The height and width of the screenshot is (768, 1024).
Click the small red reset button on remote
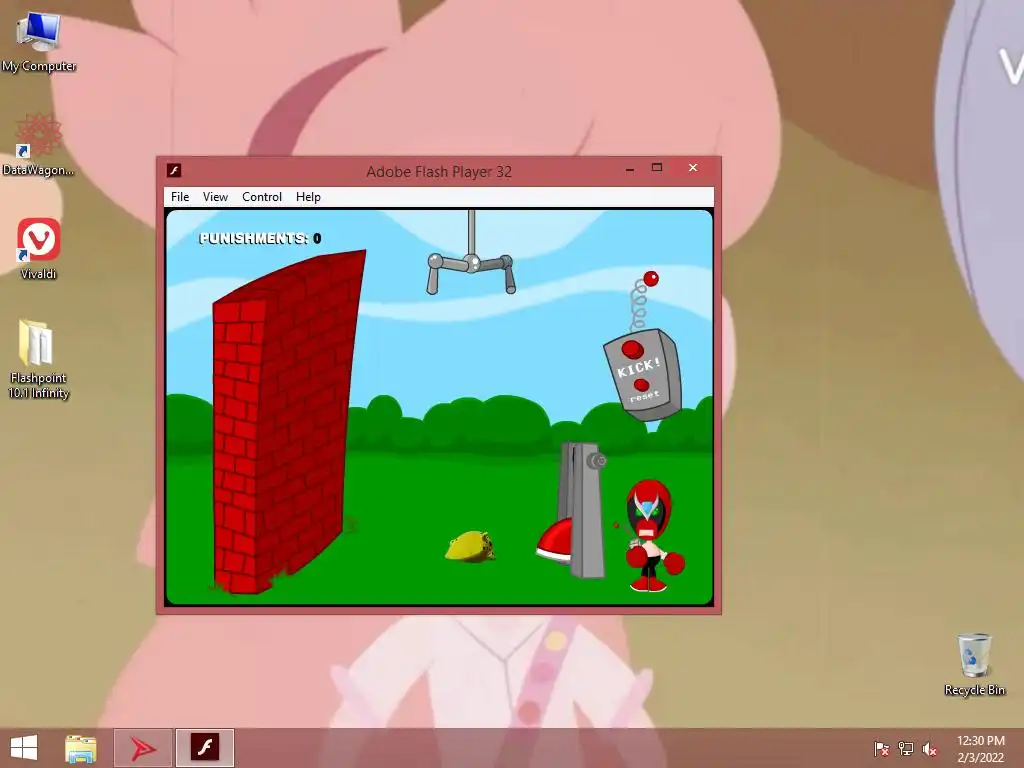pyautogui.click(x=641, y=385)
